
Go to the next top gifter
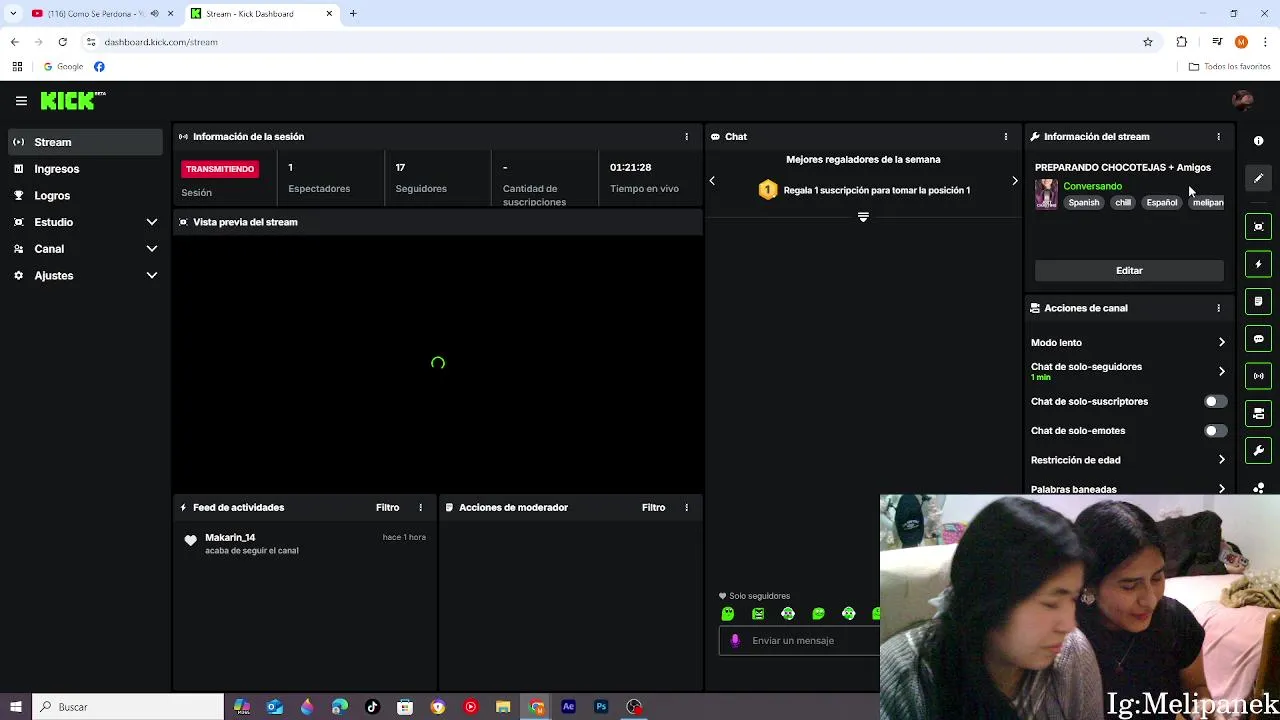(1014, 181)
